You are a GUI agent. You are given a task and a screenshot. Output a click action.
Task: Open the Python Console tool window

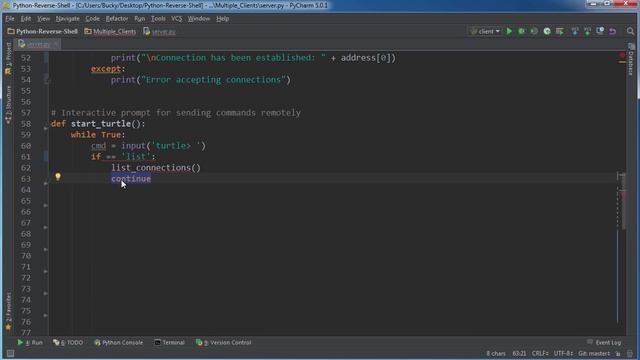point(118,342)
